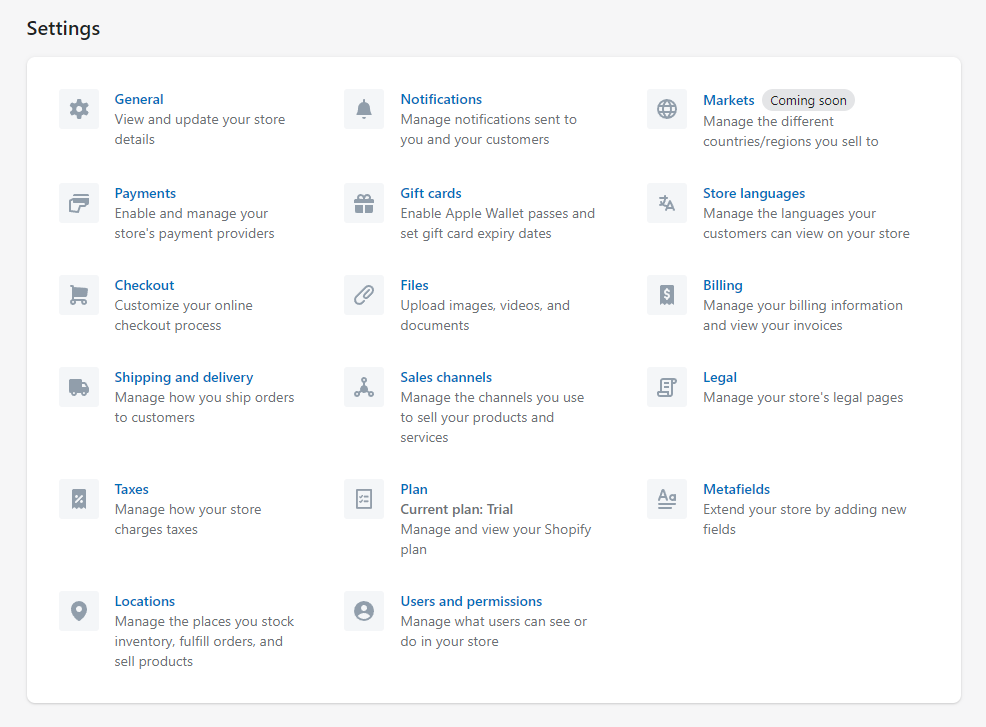
Task: Open the Legal settings link
Action: tap(720, 377)
